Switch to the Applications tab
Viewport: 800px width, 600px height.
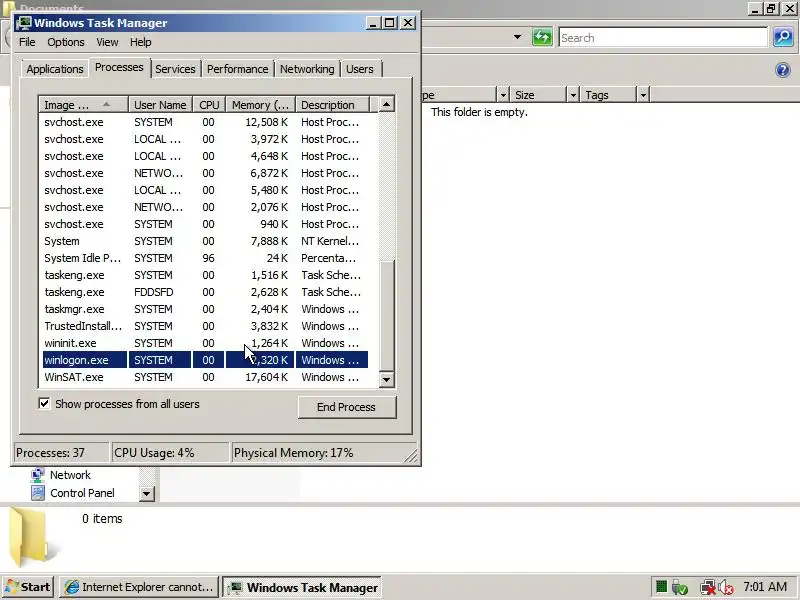(x=55, y=69)
